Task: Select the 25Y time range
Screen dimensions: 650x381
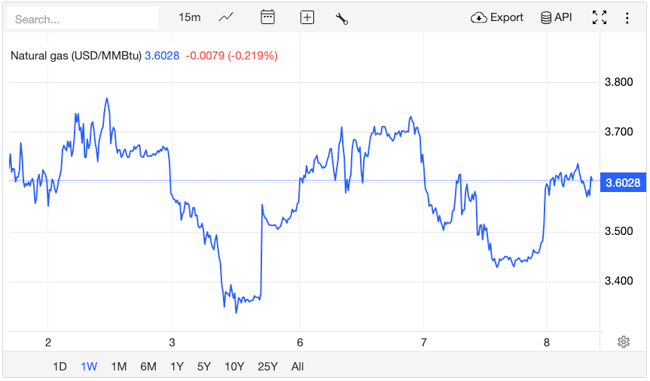Action: [267, 366]
